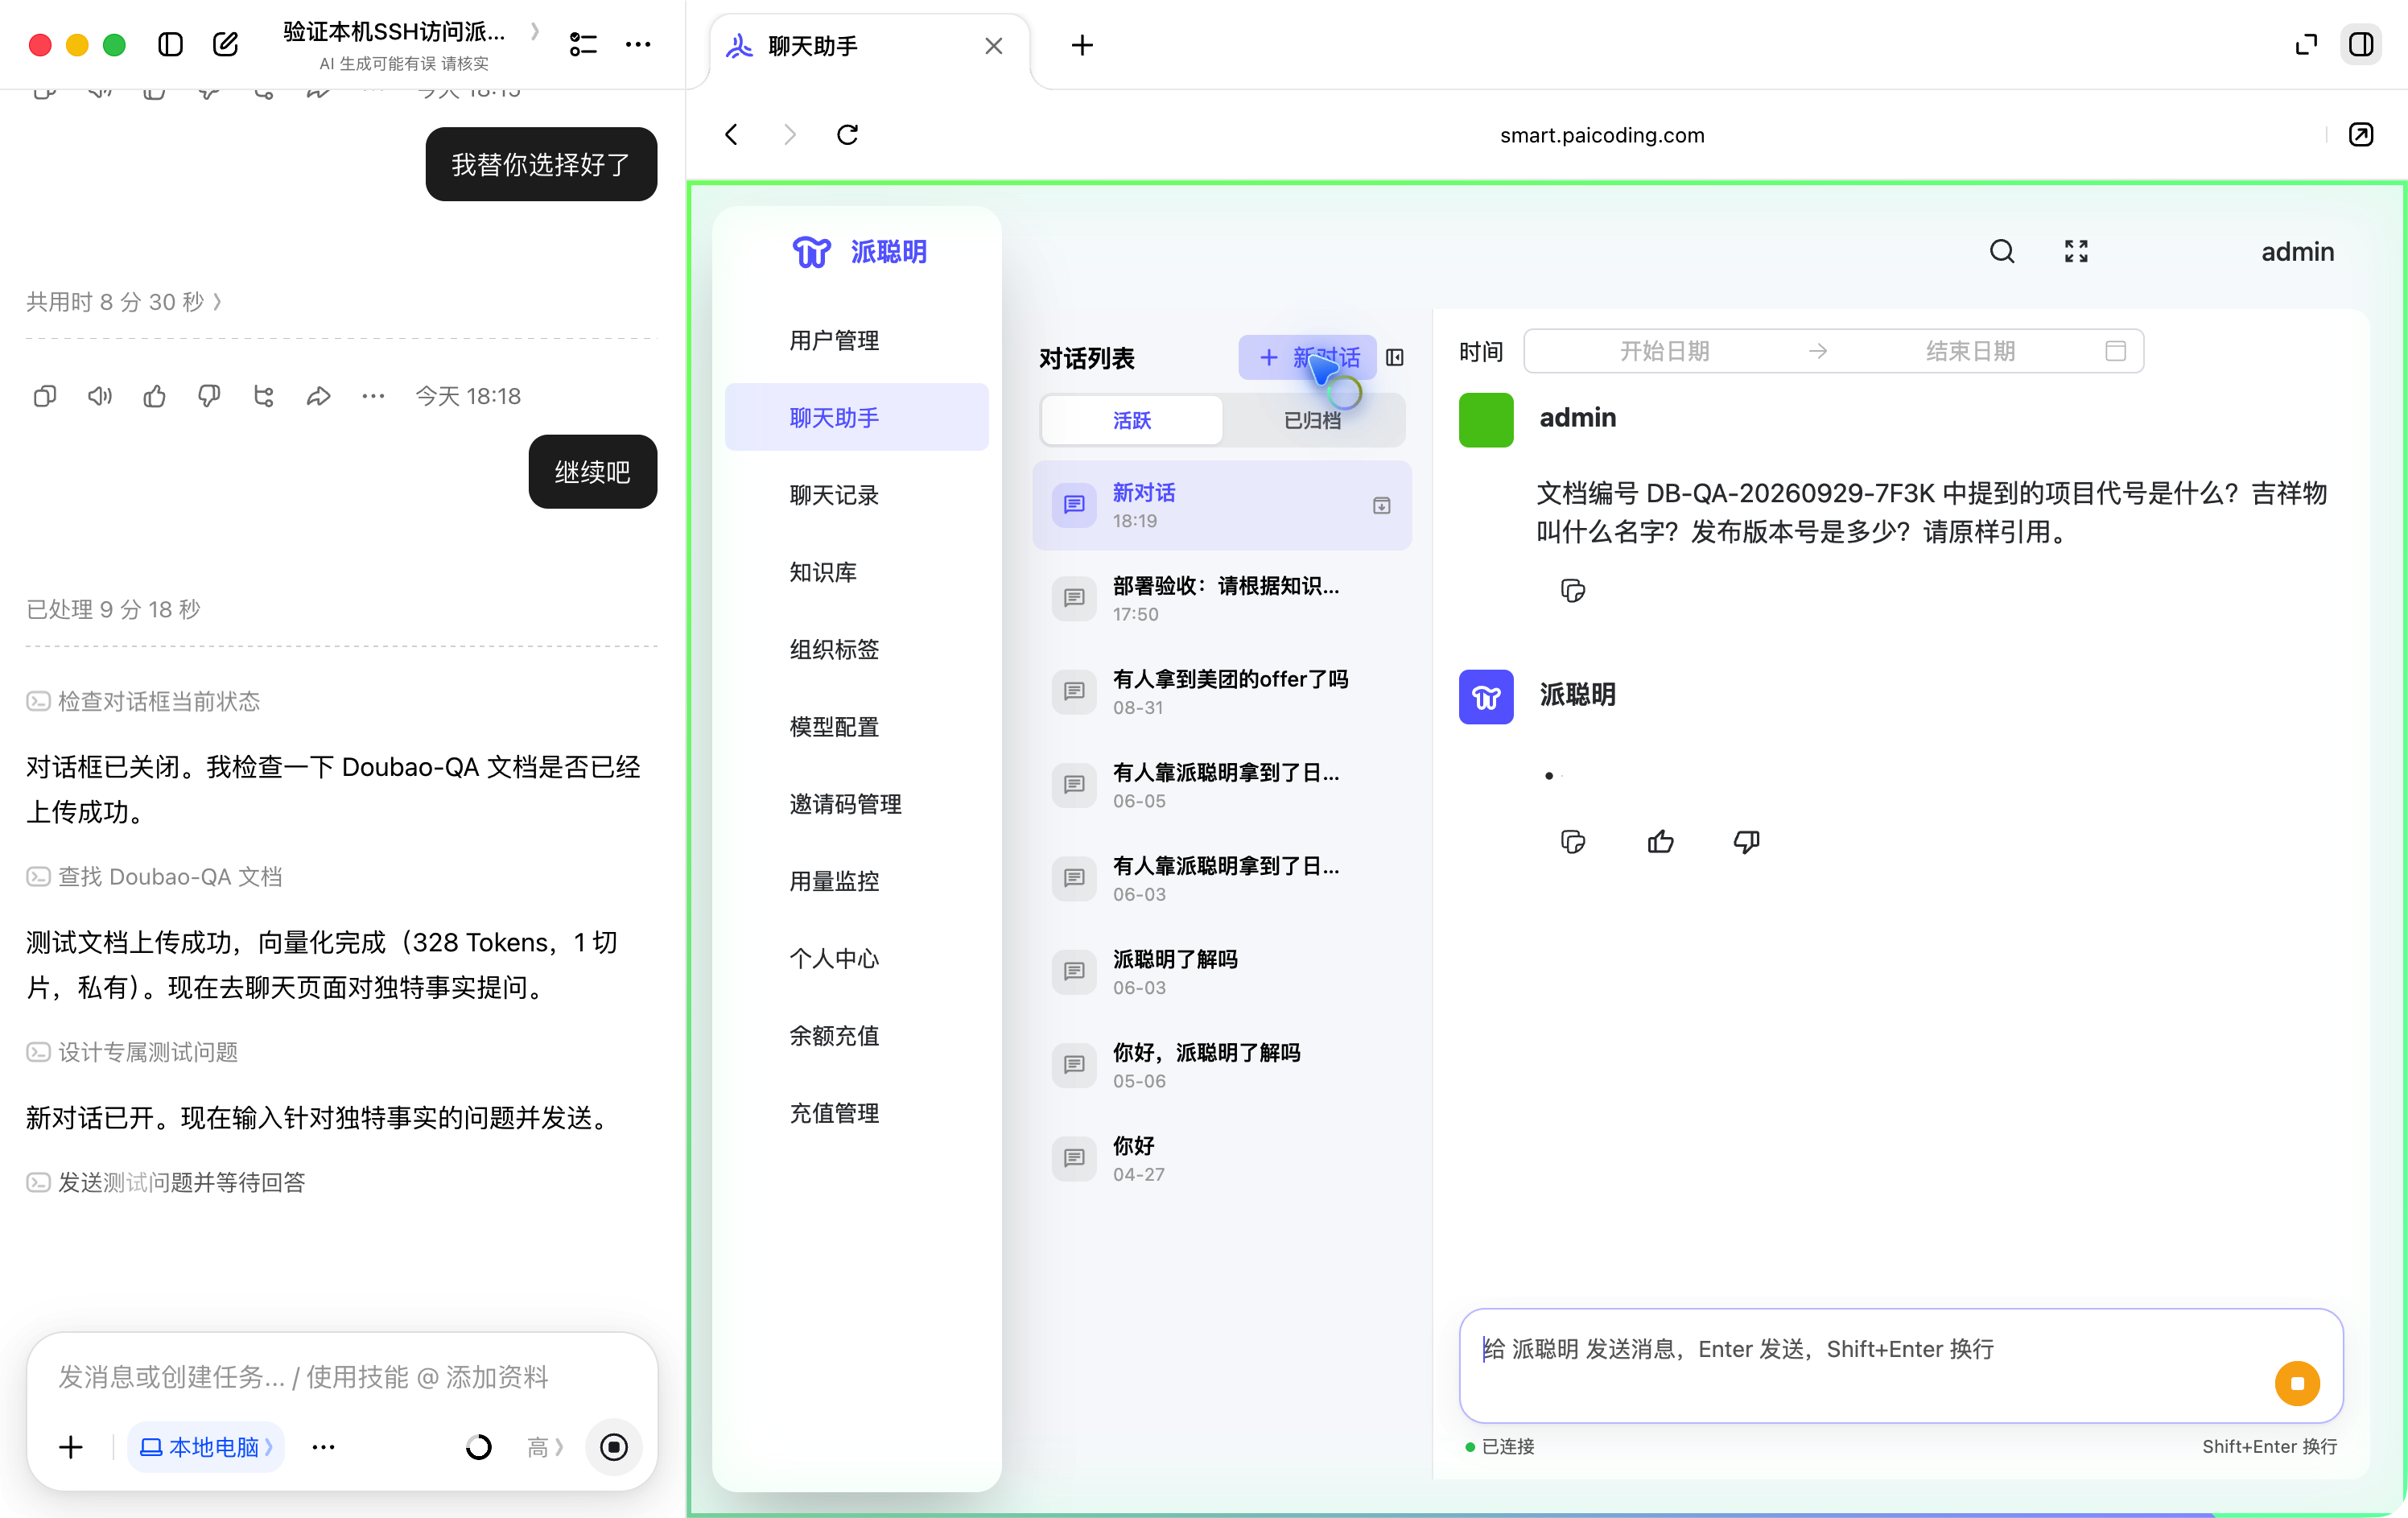The image size is (2408, 1518).
Task: Toggle fullscreen mode icon next to search
Action: [2076, 251]
